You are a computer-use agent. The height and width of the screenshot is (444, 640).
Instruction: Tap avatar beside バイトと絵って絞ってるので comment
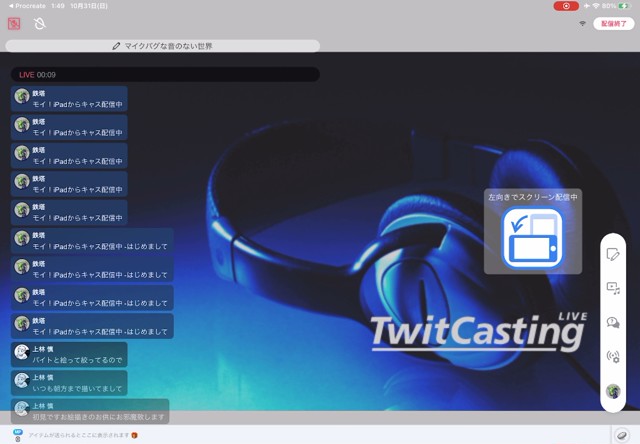point(22,352)
